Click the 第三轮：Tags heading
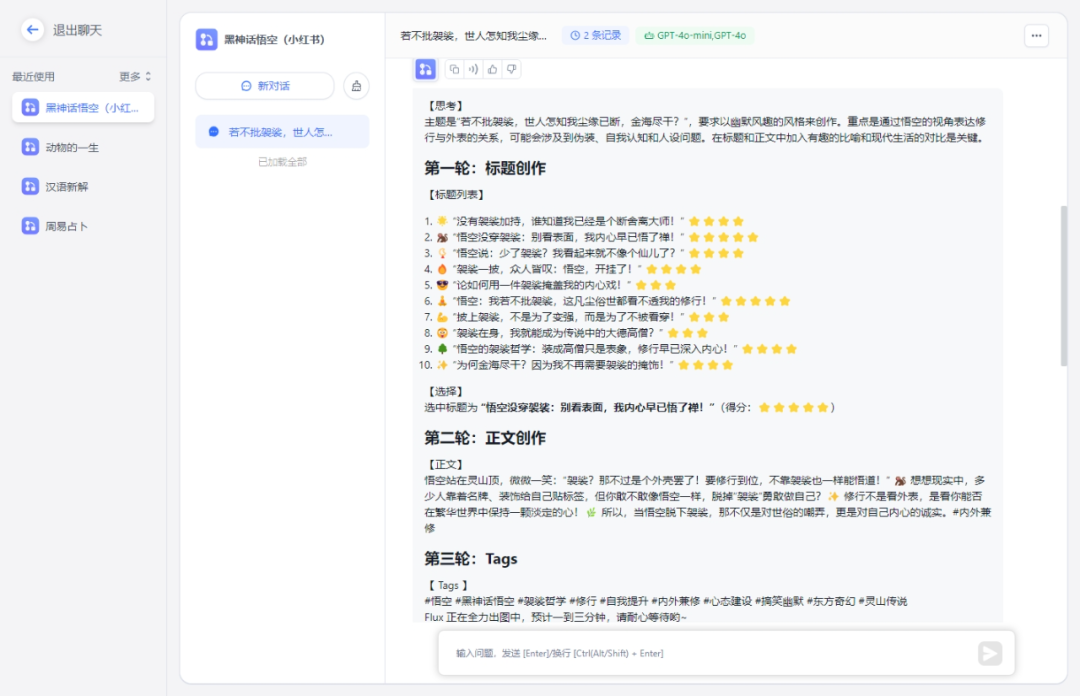 pyautogui.click(x=470, y=559)
